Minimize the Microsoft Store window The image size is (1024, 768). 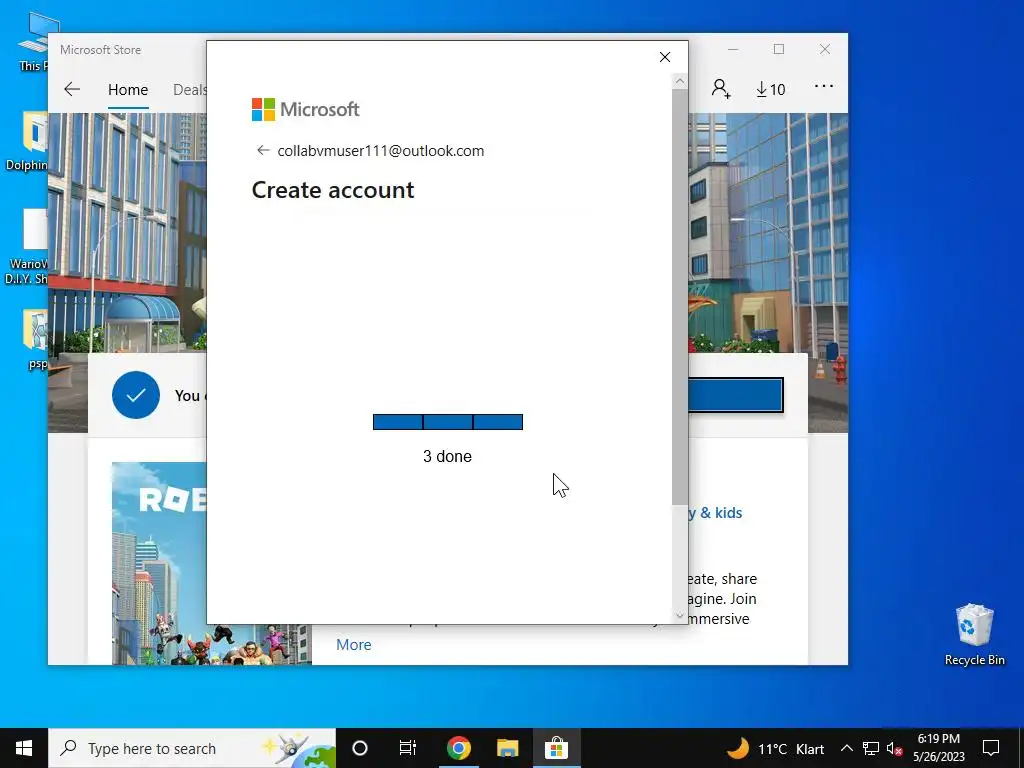click(x=733, y=50)
